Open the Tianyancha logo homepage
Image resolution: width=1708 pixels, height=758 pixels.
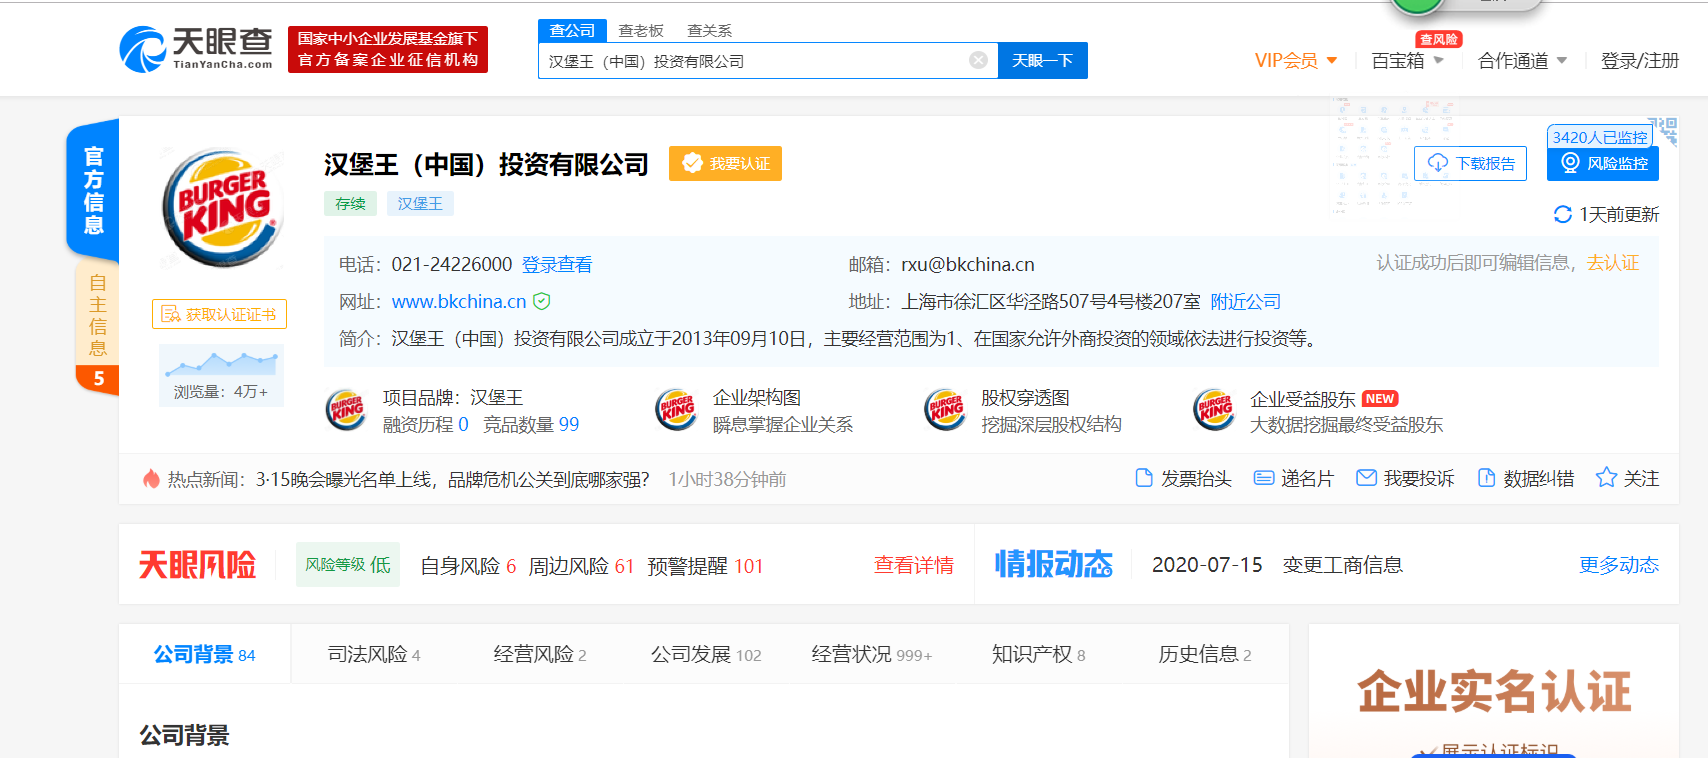pyautogui.click(x=196, y=49)
